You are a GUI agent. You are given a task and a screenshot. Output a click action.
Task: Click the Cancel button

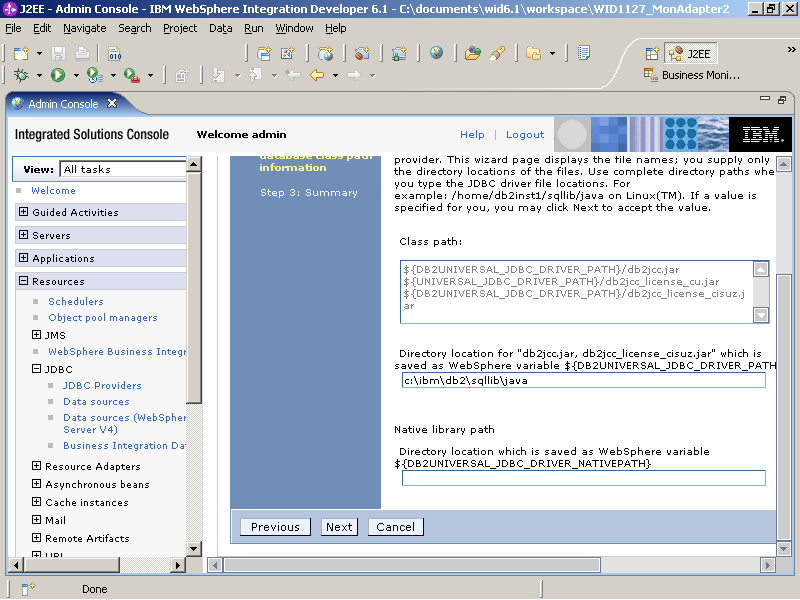[x=395, y=527]
